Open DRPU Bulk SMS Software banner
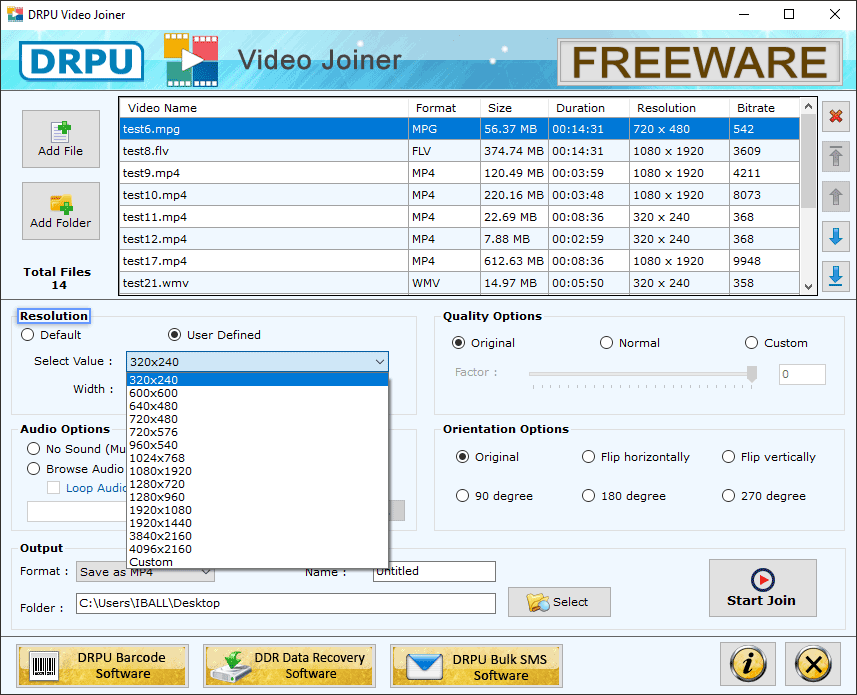This screenshot has height=695, width=857. click(476, 665)
